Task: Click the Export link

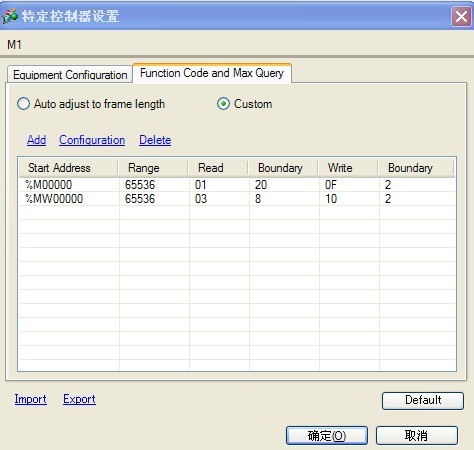Action: 79,399
